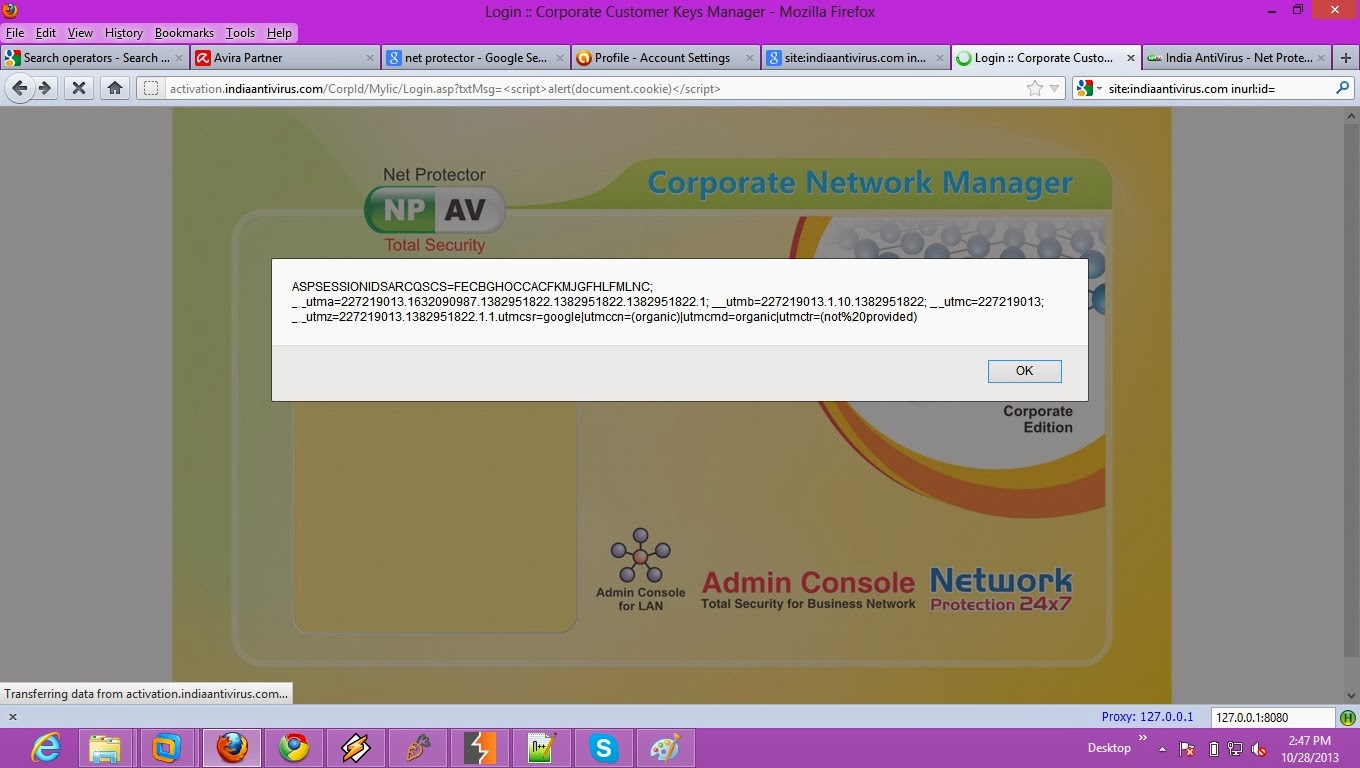Open the History menu
The height and width of the screenshot is (768, 1360).
pyautogui.click(x=124, y=33)
